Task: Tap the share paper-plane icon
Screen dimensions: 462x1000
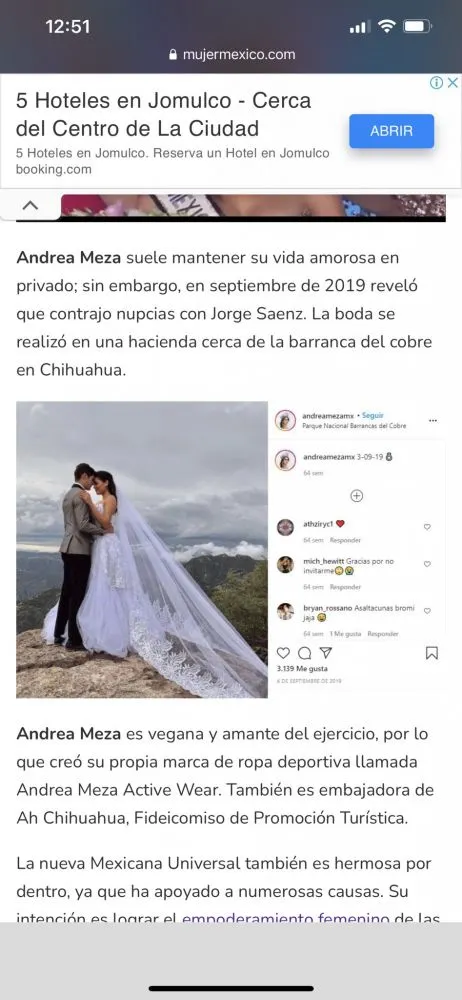Action: (x=325, y=652)
